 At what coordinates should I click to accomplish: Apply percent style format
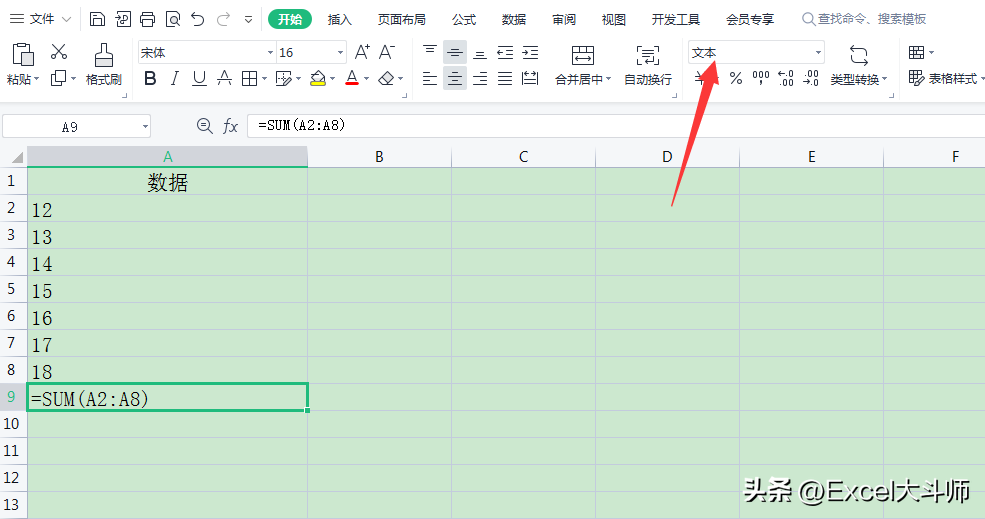[736, 79]
